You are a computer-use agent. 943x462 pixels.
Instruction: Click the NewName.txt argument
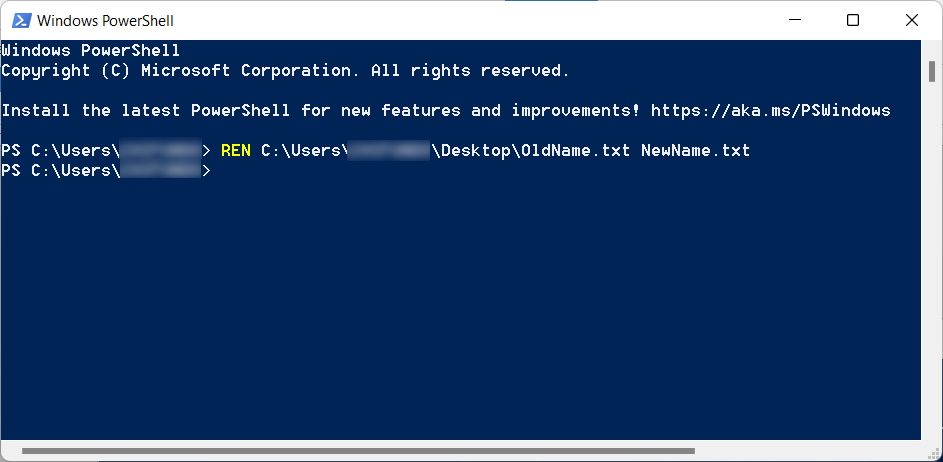(x=695, y=150)
